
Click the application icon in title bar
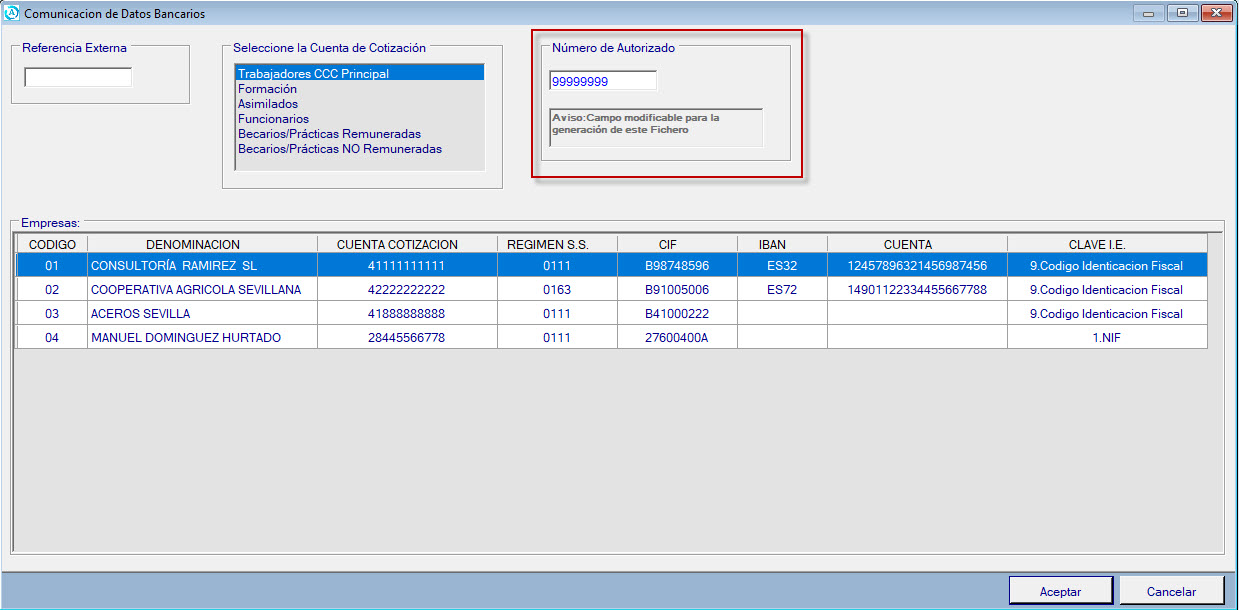pyautogui.click(x=12, y=14)
